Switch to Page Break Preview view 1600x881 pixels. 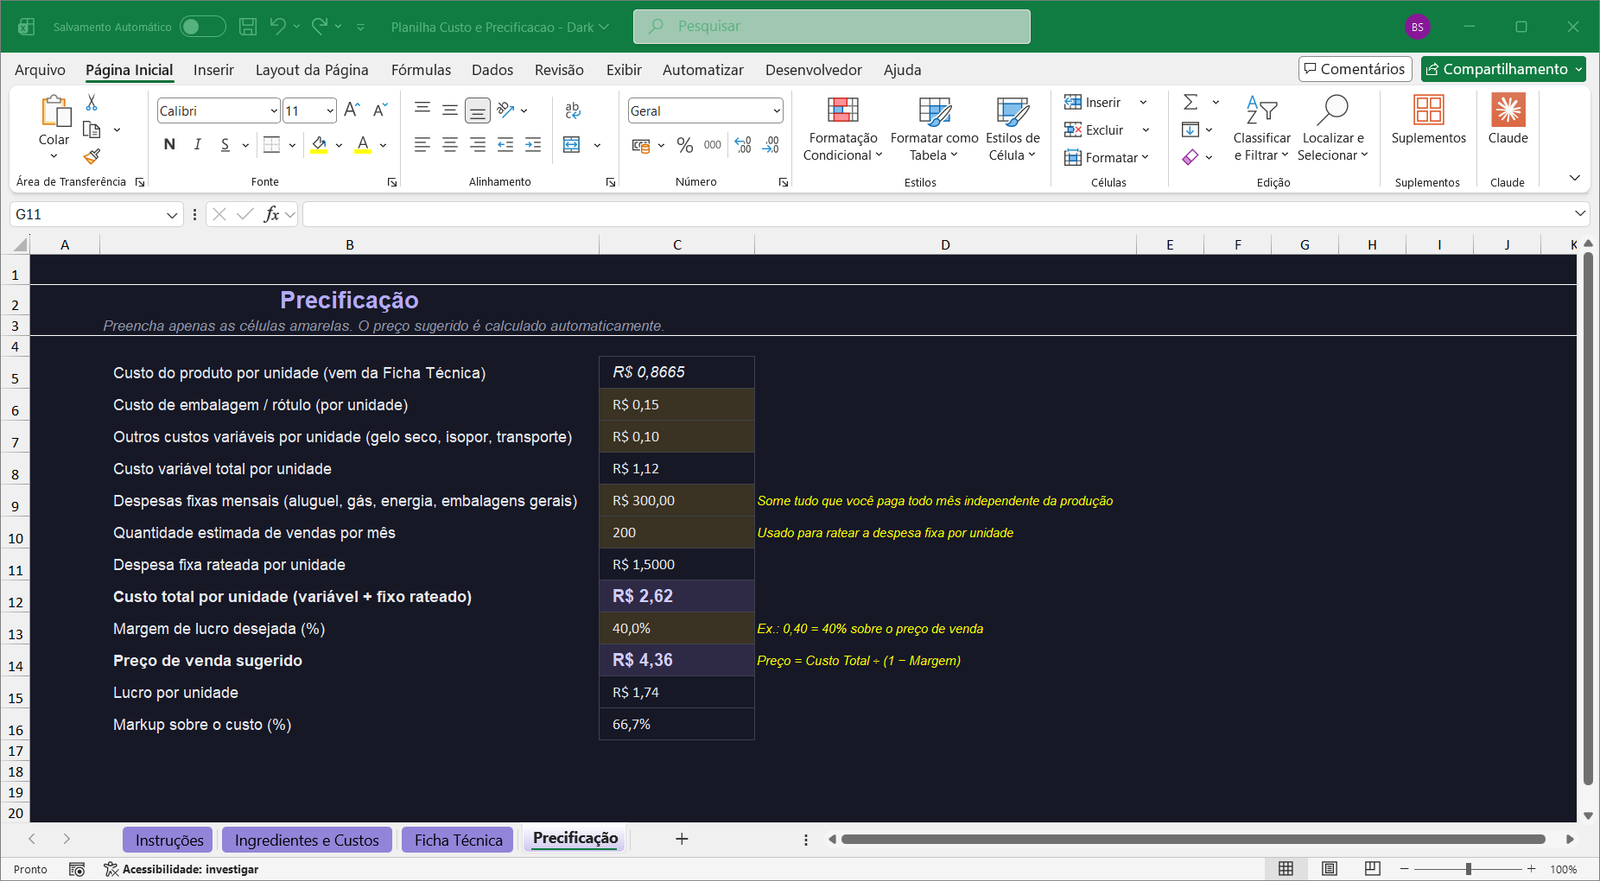click(1373, 869)
